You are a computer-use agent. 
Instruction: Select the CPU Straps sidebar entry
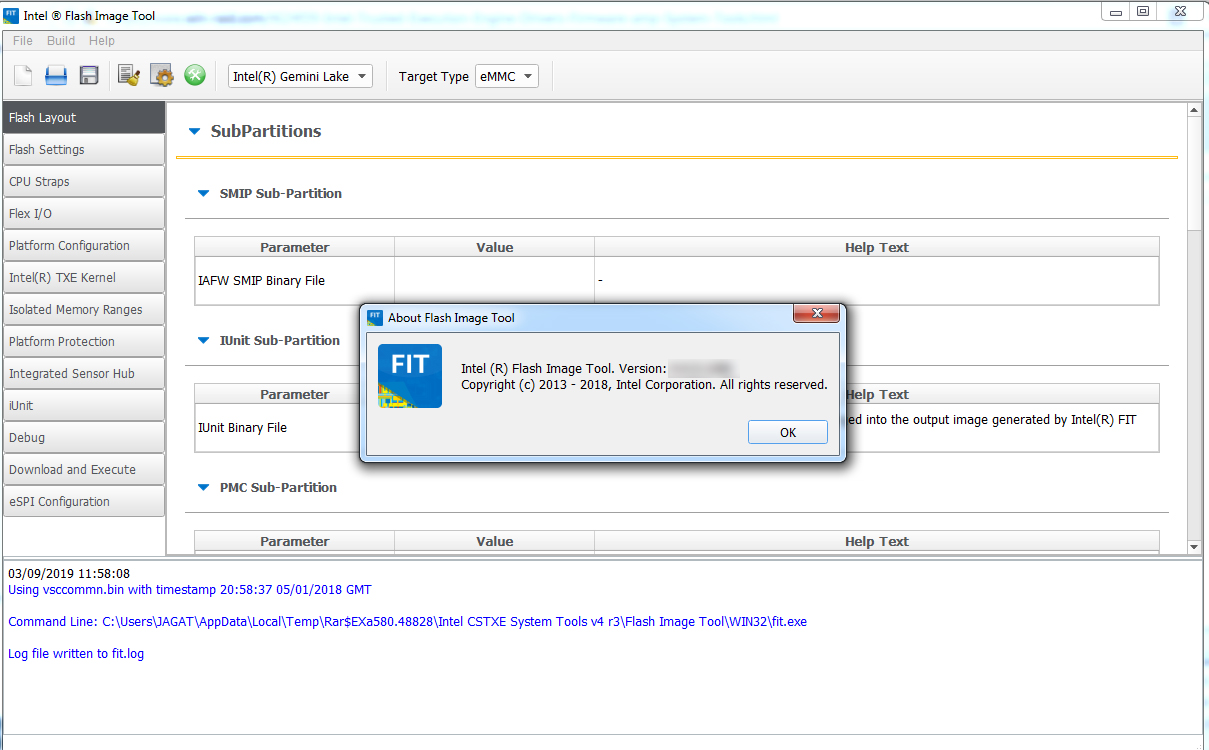(x=84, y=181)
